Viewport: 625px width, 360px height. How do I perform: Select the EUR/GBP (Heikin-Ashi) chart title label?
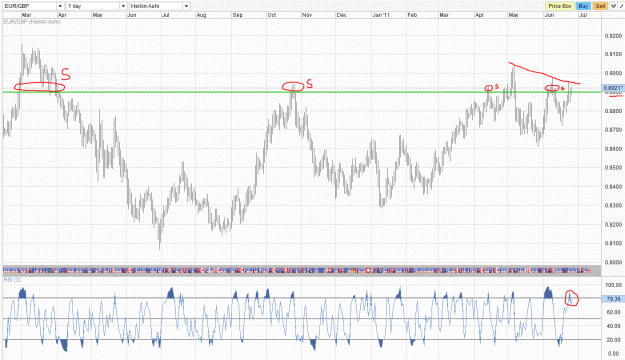32,22
